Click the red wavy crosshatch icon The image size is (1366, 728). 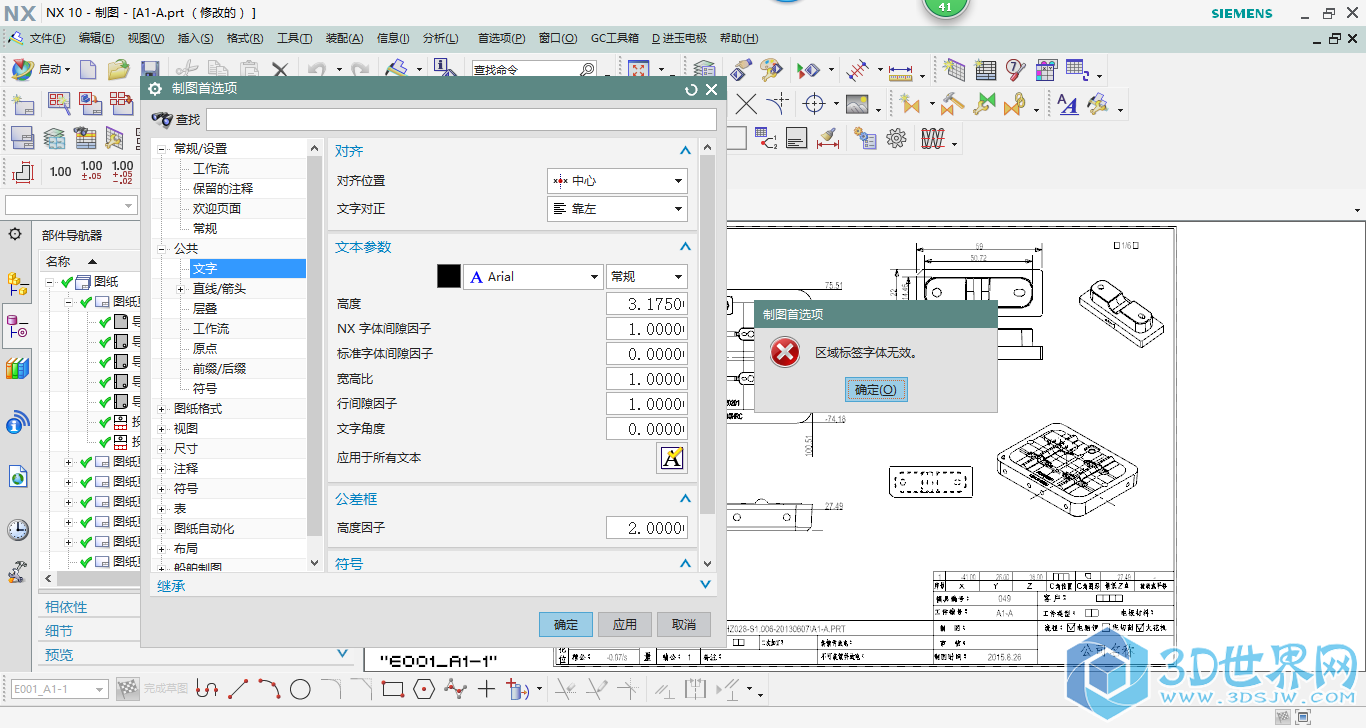click(932, 138)
